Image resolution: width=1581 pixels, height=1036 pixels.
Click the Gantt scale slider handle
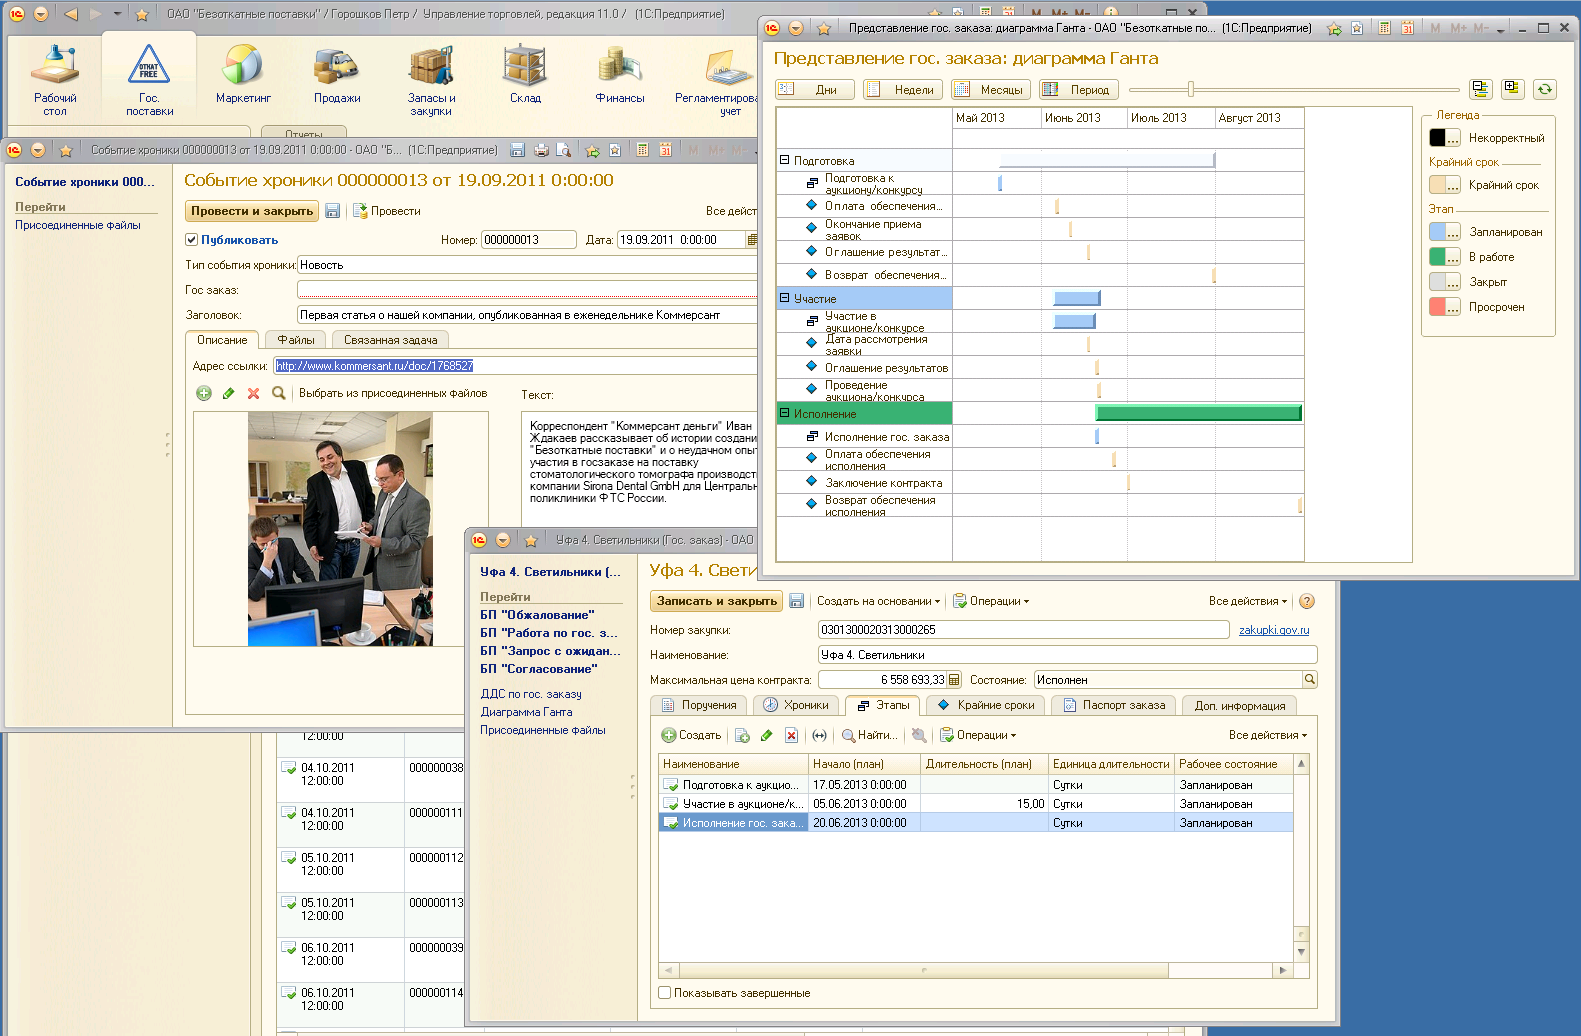tap(1190, 89)
